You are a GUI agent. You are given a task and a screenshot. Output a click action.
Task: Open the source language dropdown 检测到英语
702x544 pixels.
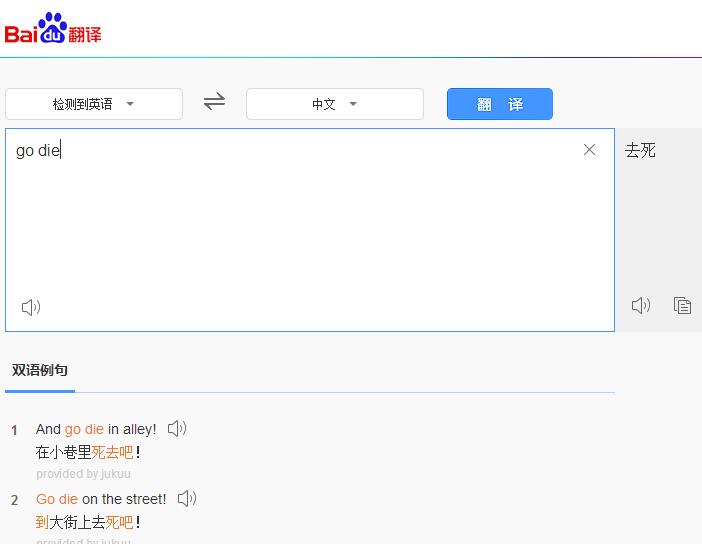[x=94, y=104]
